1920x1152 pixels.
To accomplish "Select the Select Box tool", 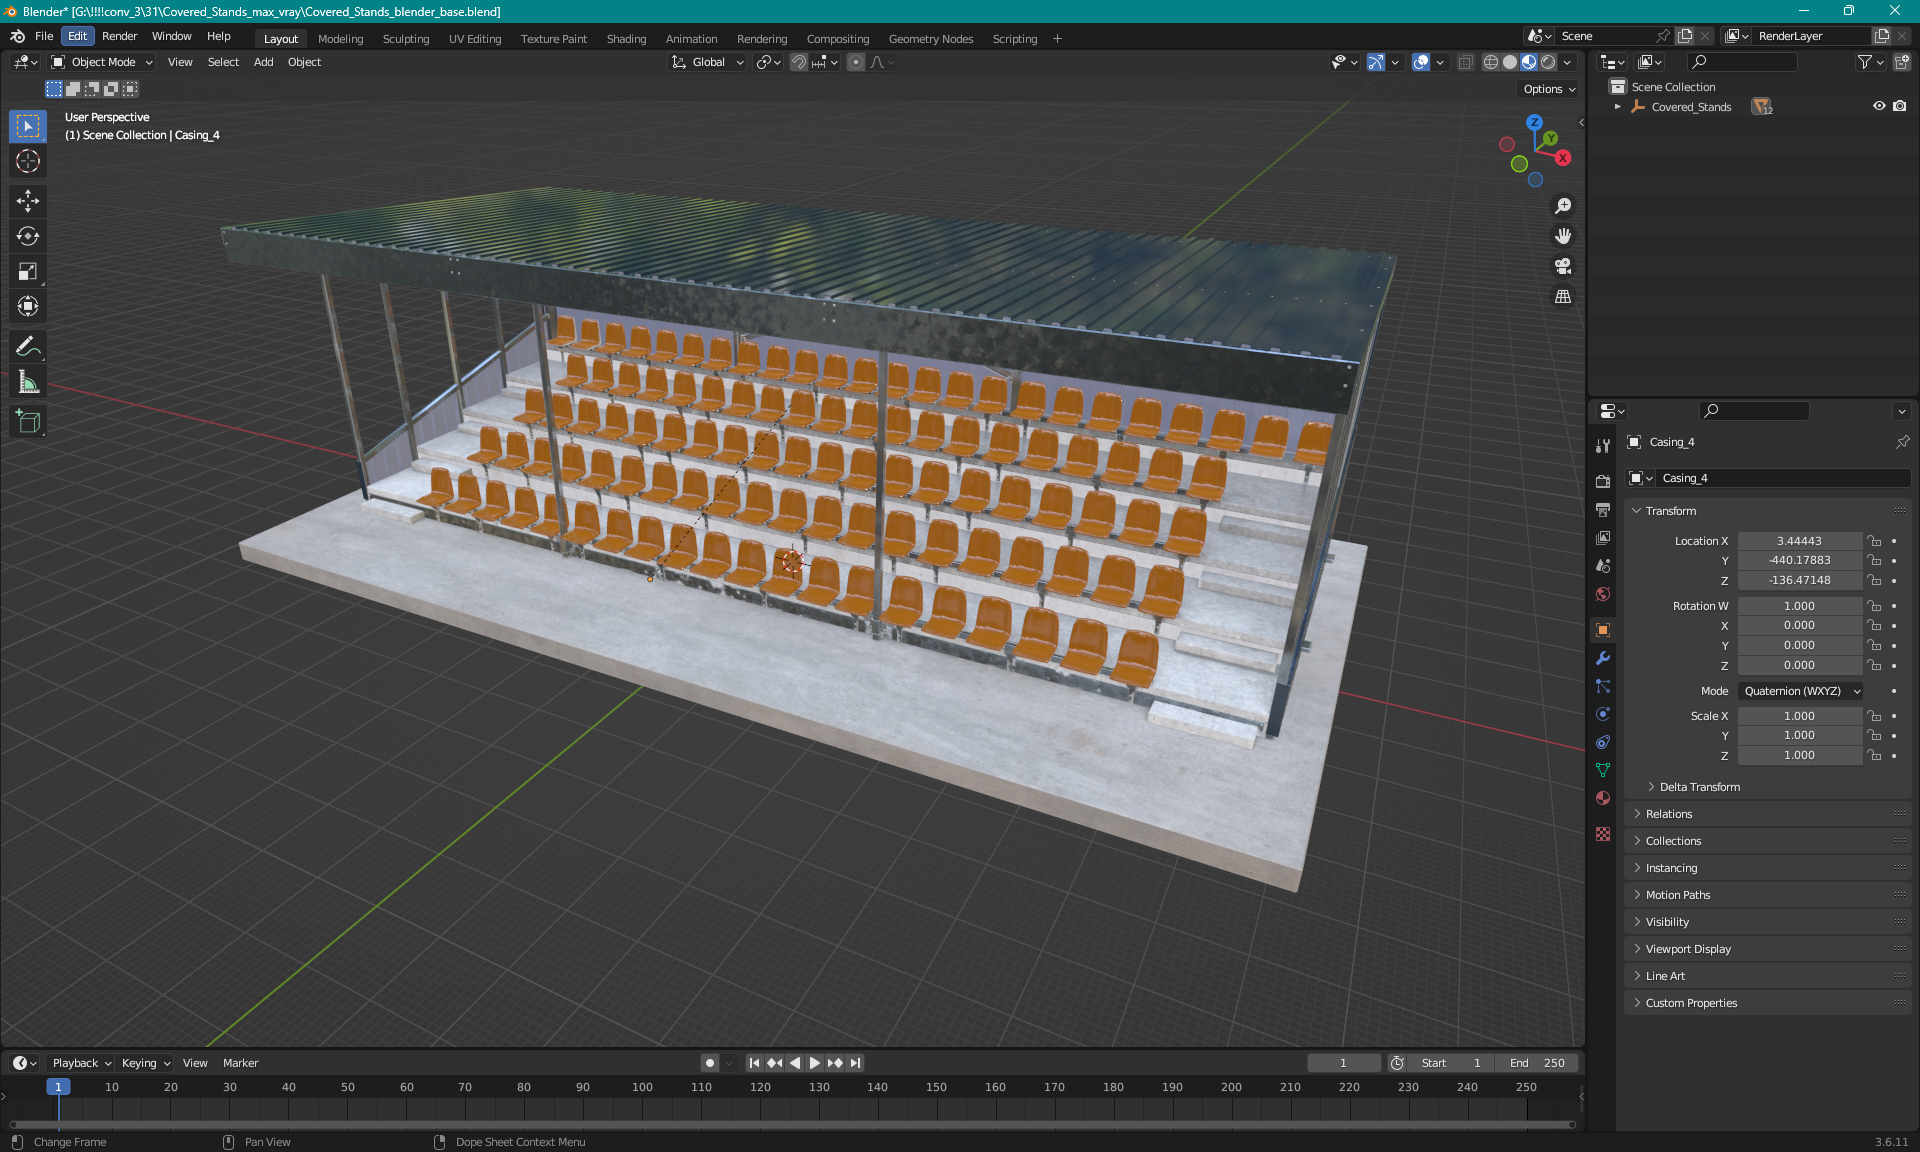I will point(28,126).
